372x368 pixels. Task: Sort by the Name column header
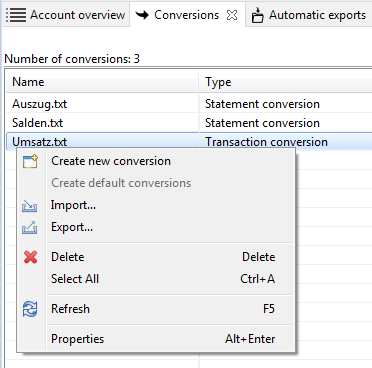point(102,82)
